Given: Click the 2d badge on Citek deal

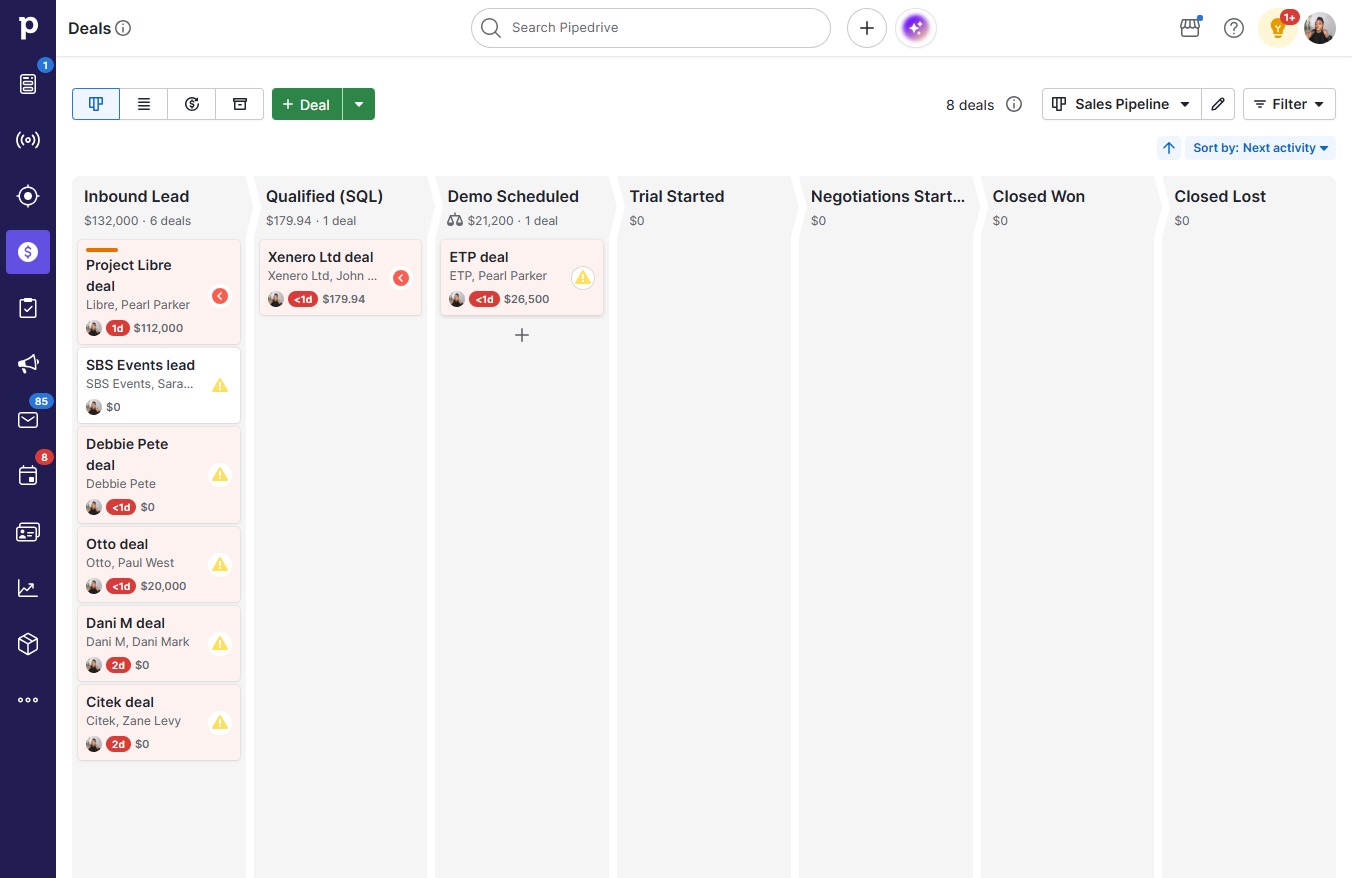Looking at the screenshot, I should coord(118,744).
